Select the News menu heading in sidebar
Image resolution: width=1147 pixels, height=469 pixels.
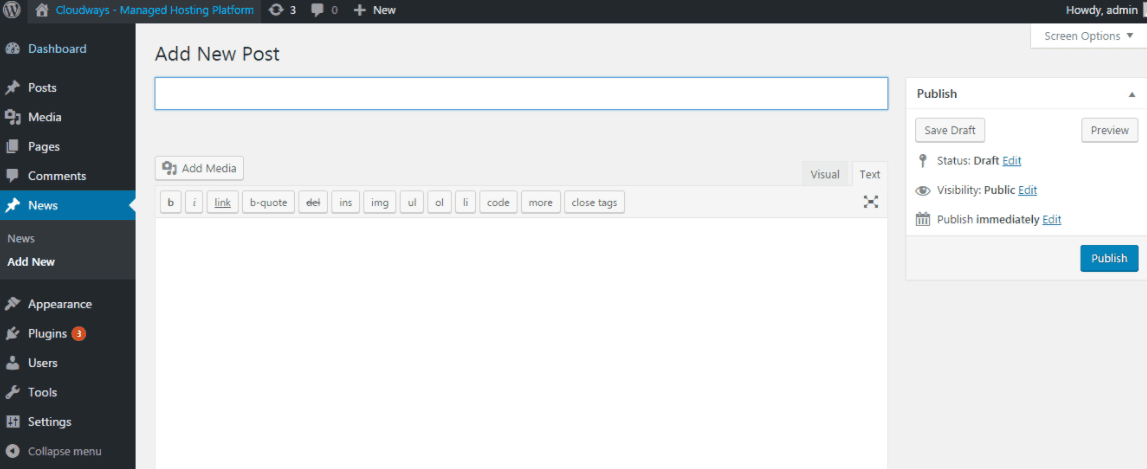click(67, 206)
